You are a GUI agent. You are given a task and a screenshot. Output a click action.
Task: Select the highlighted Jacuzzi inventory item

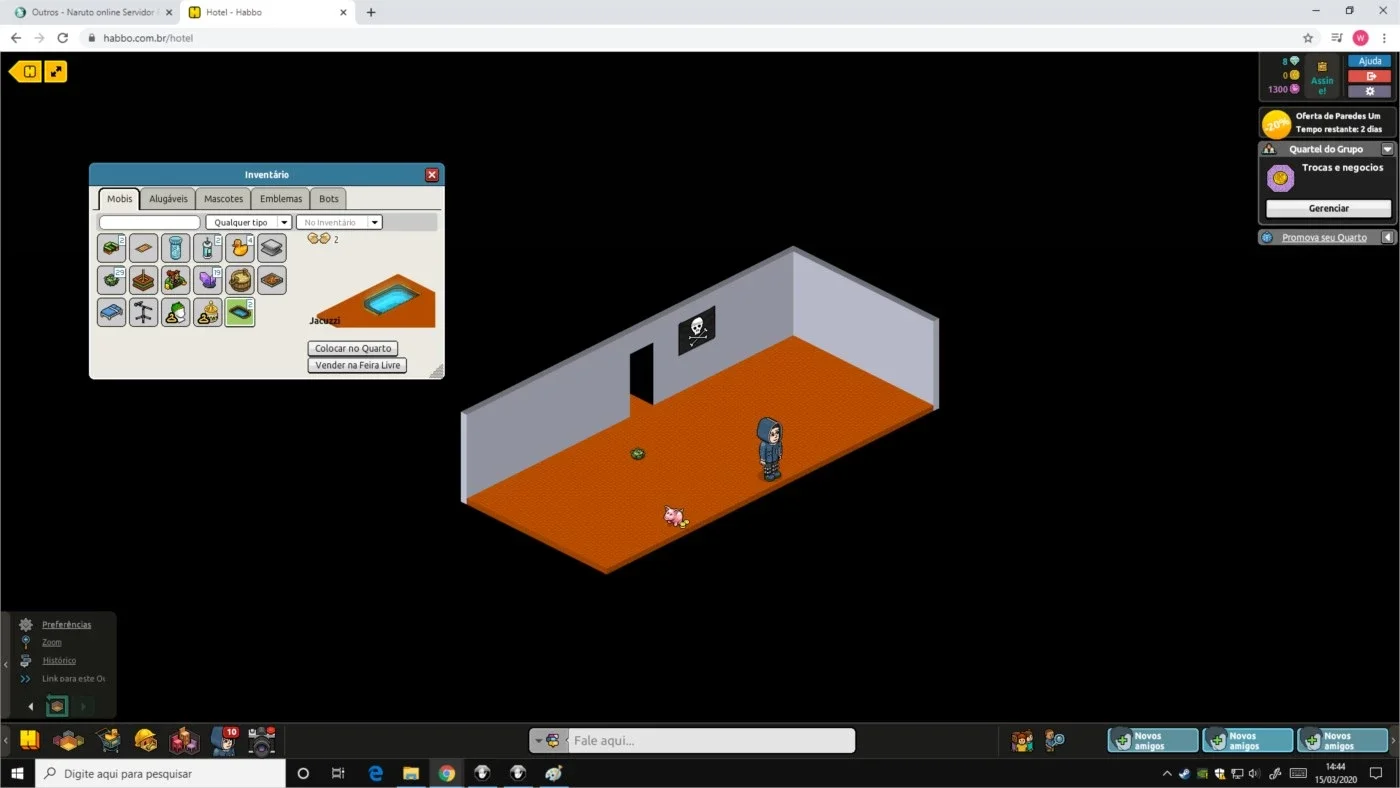pyautogui.click(x=239, y=312)
